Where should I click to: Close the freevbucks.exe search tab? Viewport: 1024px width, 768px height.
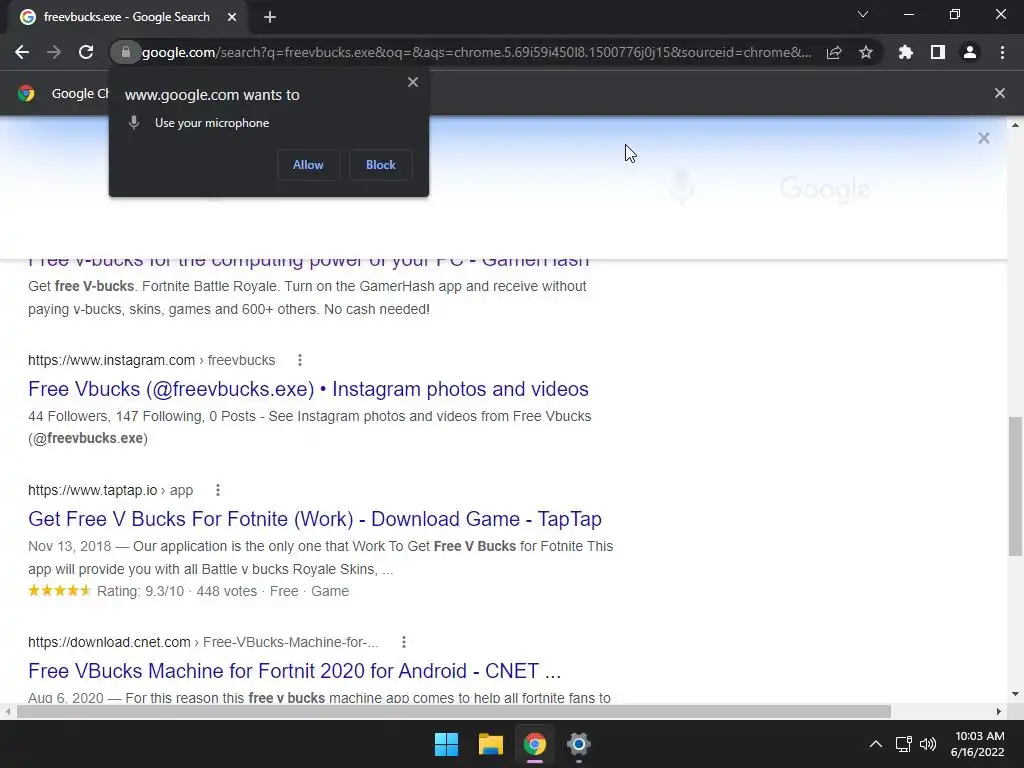click(x=232, y=17)
